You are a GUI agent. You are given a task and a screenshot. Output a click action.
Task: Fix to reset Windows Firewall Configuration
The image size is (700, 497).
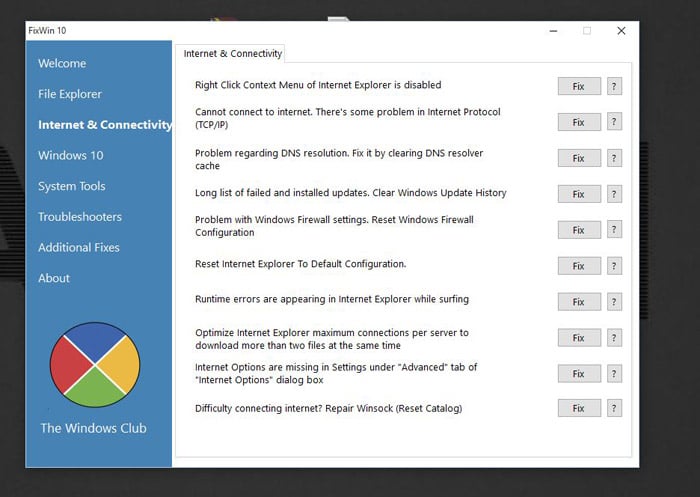(579, 230)
